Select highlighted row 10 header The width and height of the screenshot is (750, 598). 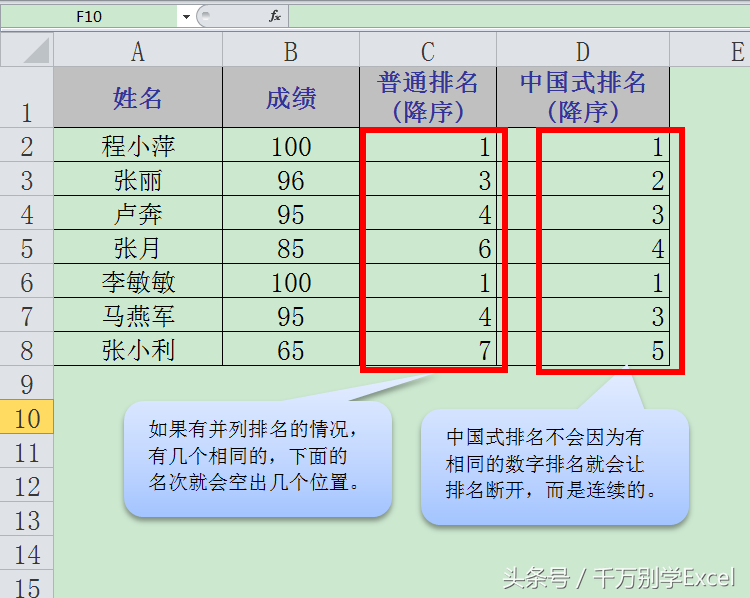26,417
